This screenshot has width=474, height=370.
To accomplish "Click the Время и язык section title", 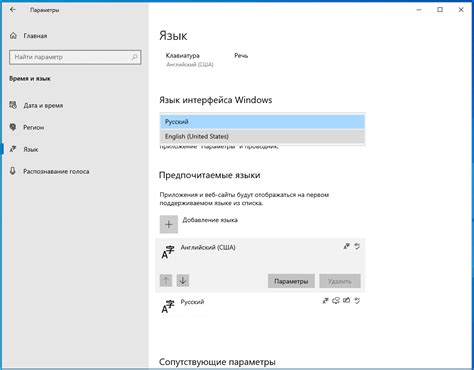I will [30, 79].
